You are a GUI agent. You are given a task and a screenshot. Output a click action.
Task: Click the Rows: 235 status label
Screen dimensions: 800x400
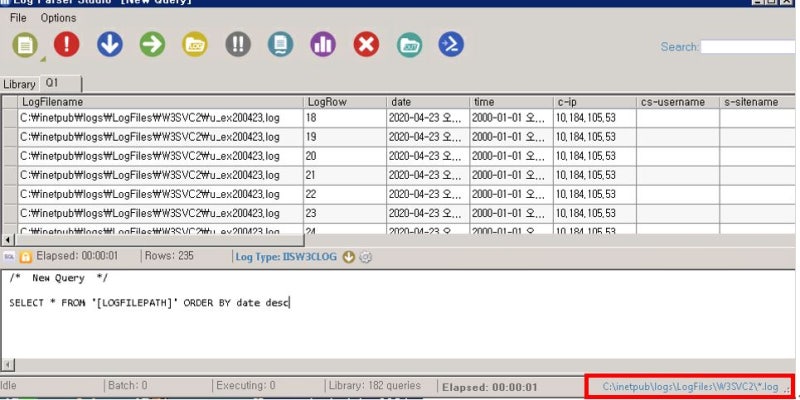169,256
